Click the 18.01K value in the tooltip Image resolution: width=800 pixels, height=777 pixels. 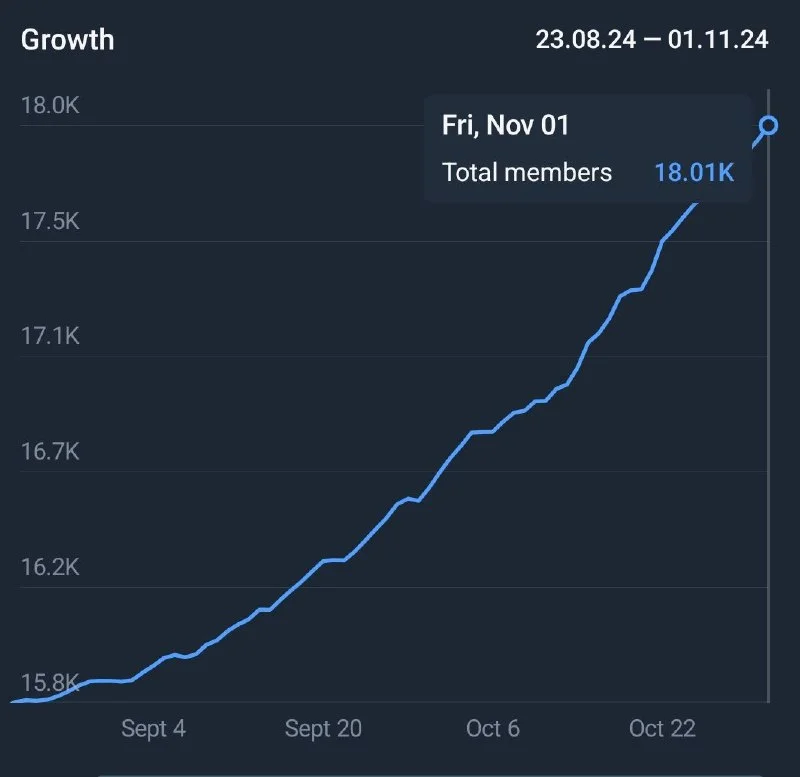(x=694, y=172)
